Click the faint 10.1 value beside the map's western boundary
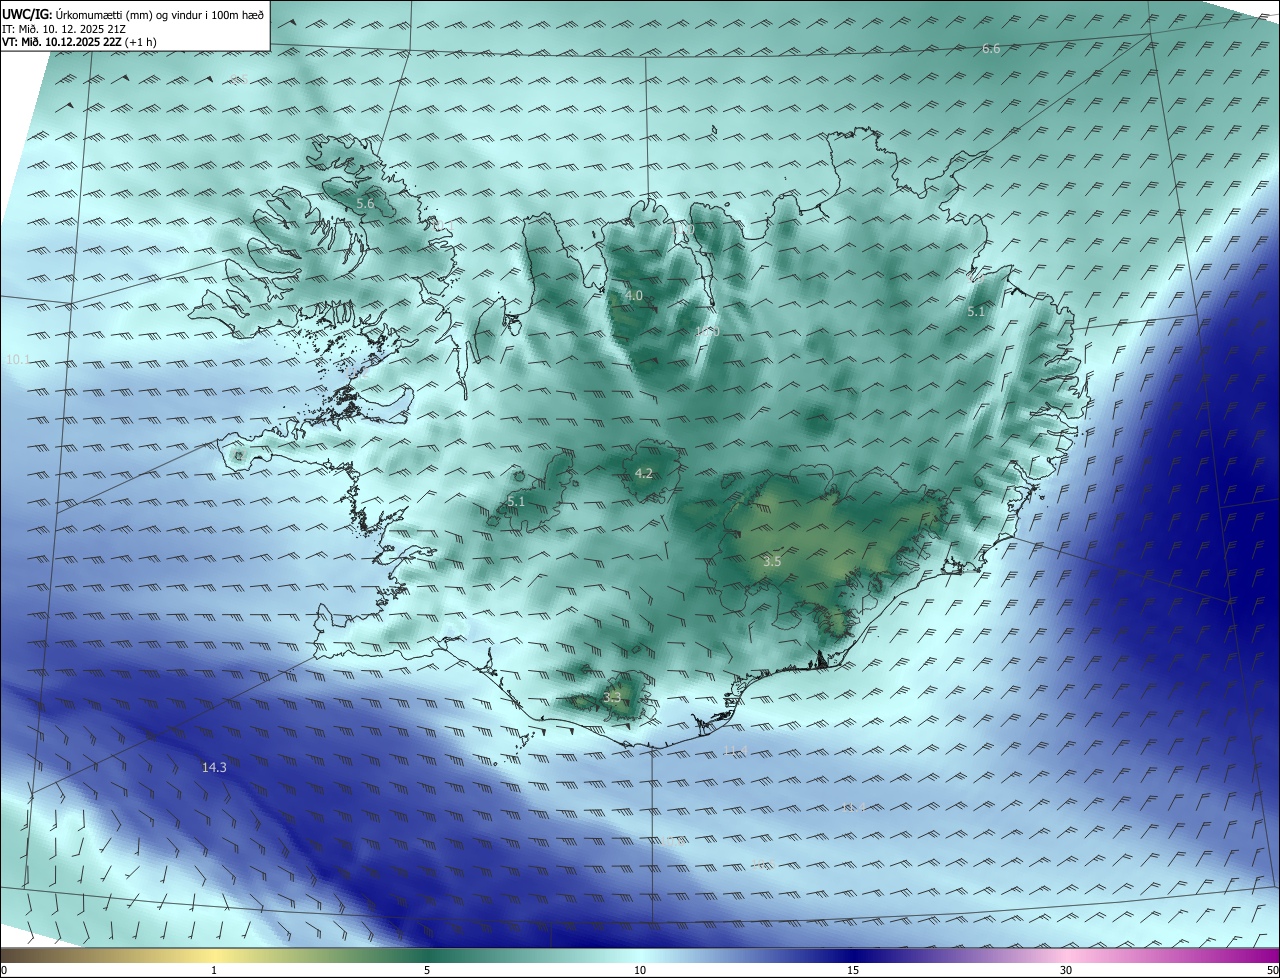The height and width of the screenshot is (978, 1280). tap(18, 359)
